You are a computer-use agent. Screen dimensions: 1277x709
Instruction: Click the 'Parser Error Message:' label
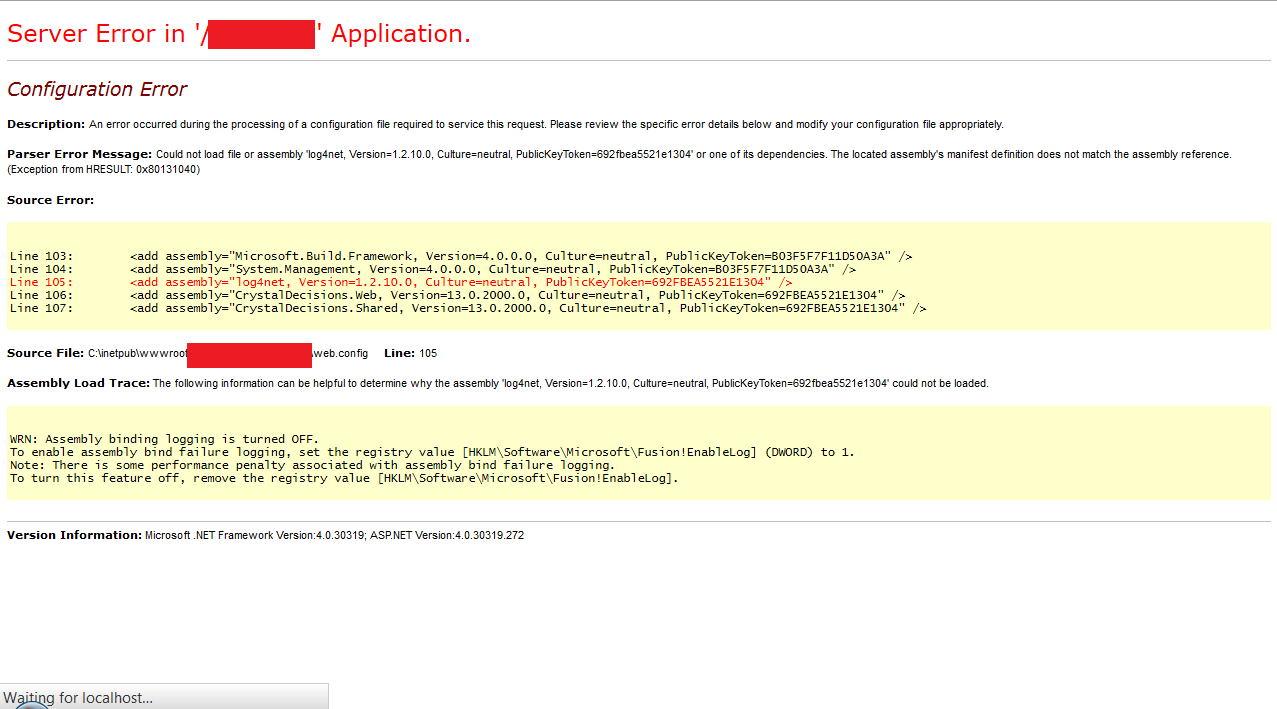click(x=79, y=154)
